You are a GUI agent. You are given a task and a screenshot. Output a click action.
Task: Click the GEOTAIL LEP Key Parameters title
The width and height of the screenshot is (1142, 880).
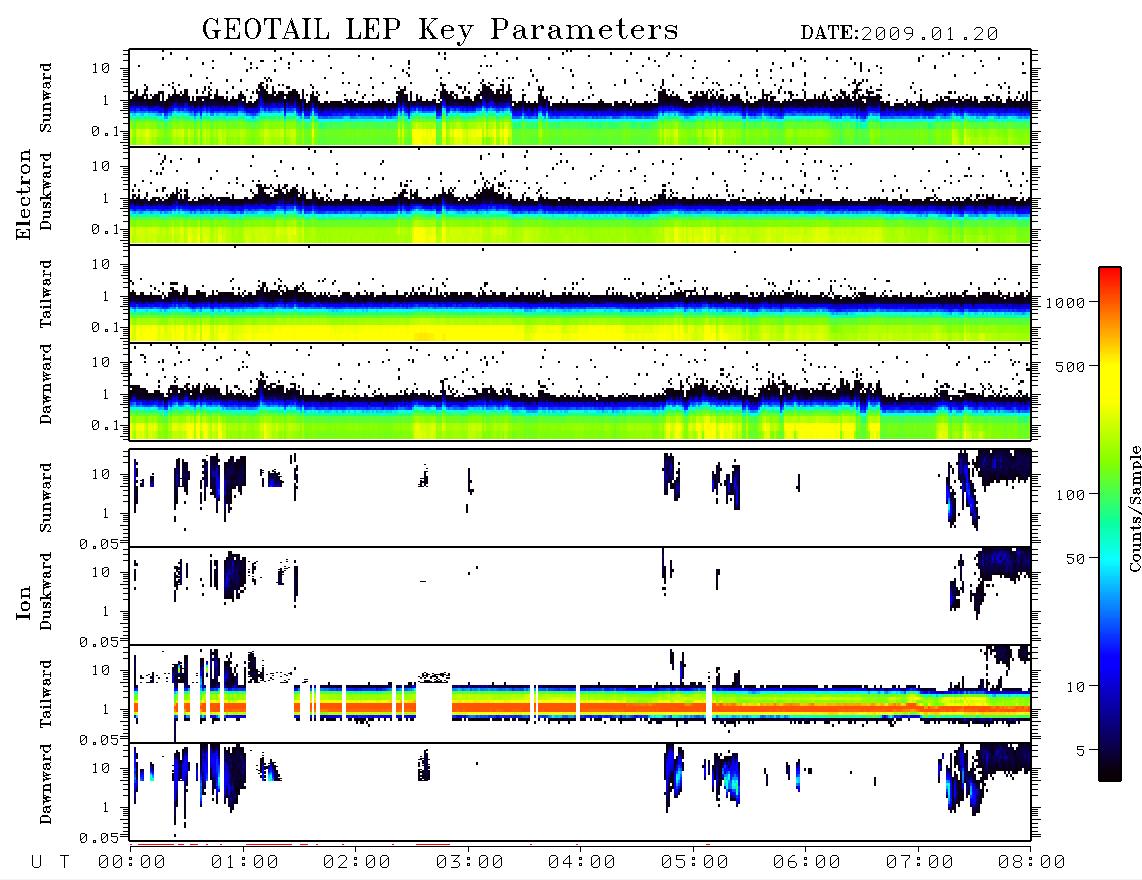pyautogui.click(x=440, y=30)
